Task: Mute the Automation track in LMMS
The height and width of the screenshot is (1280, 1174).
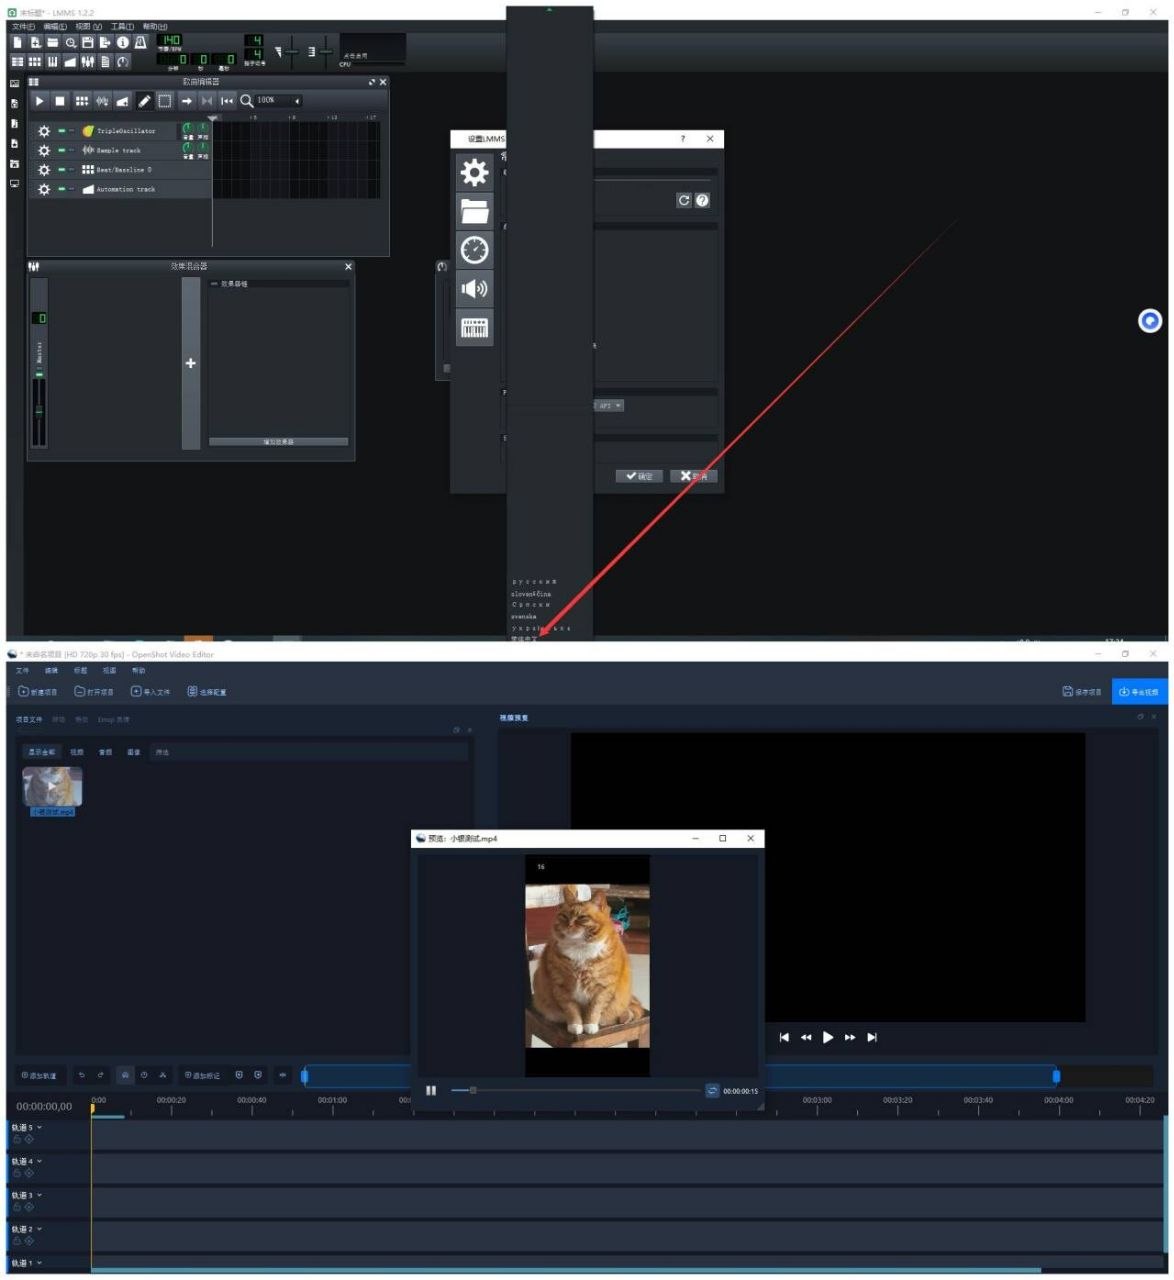Action: [x=61, y=189]
